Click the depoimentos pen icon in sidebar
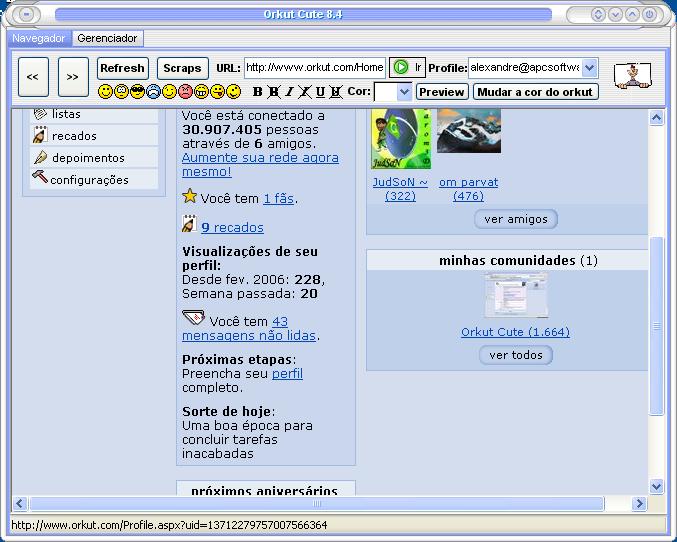 pyautogui.click(x=40, y=157)
